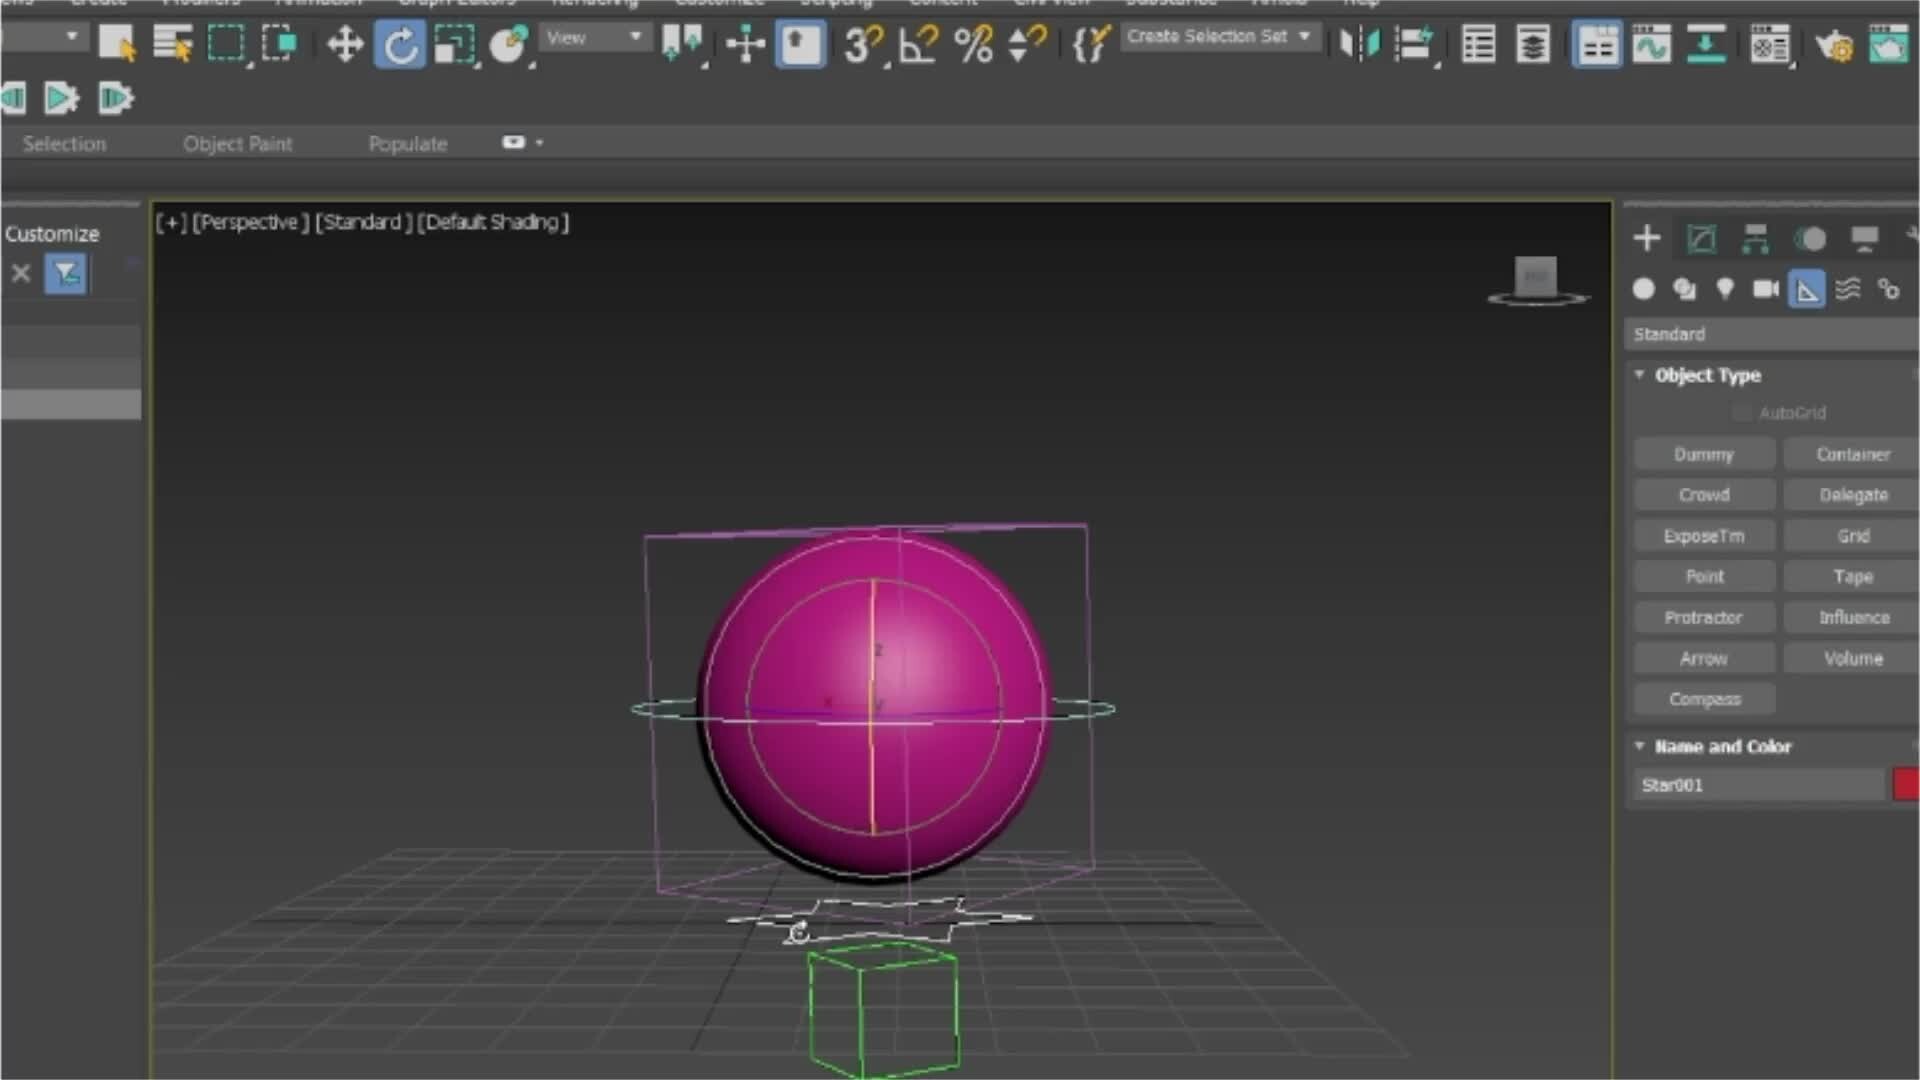The height and width of the screenshot is (1080, 1920).
Task: Switch to the Object Paint tab
Action: 238,143
